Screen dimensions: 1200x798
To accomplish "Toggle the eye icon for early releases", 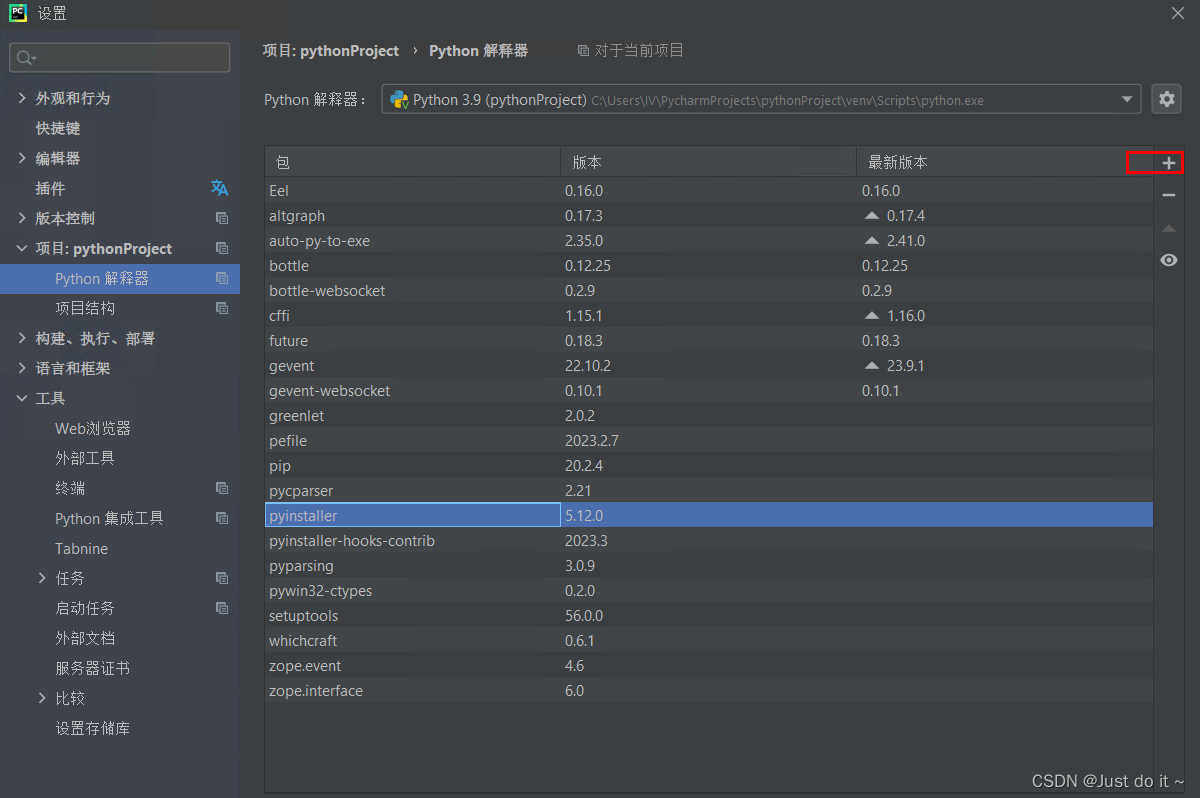I will click(1168, 260).
